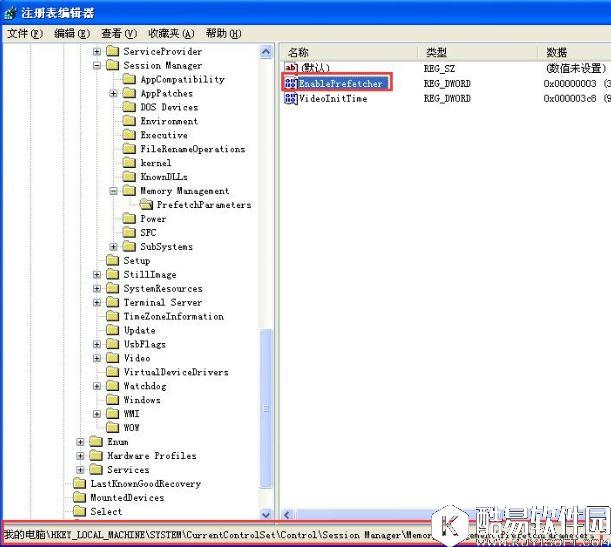Select the Memory Management tree label
The image size is (611, 547).
[x=185, y=191]
